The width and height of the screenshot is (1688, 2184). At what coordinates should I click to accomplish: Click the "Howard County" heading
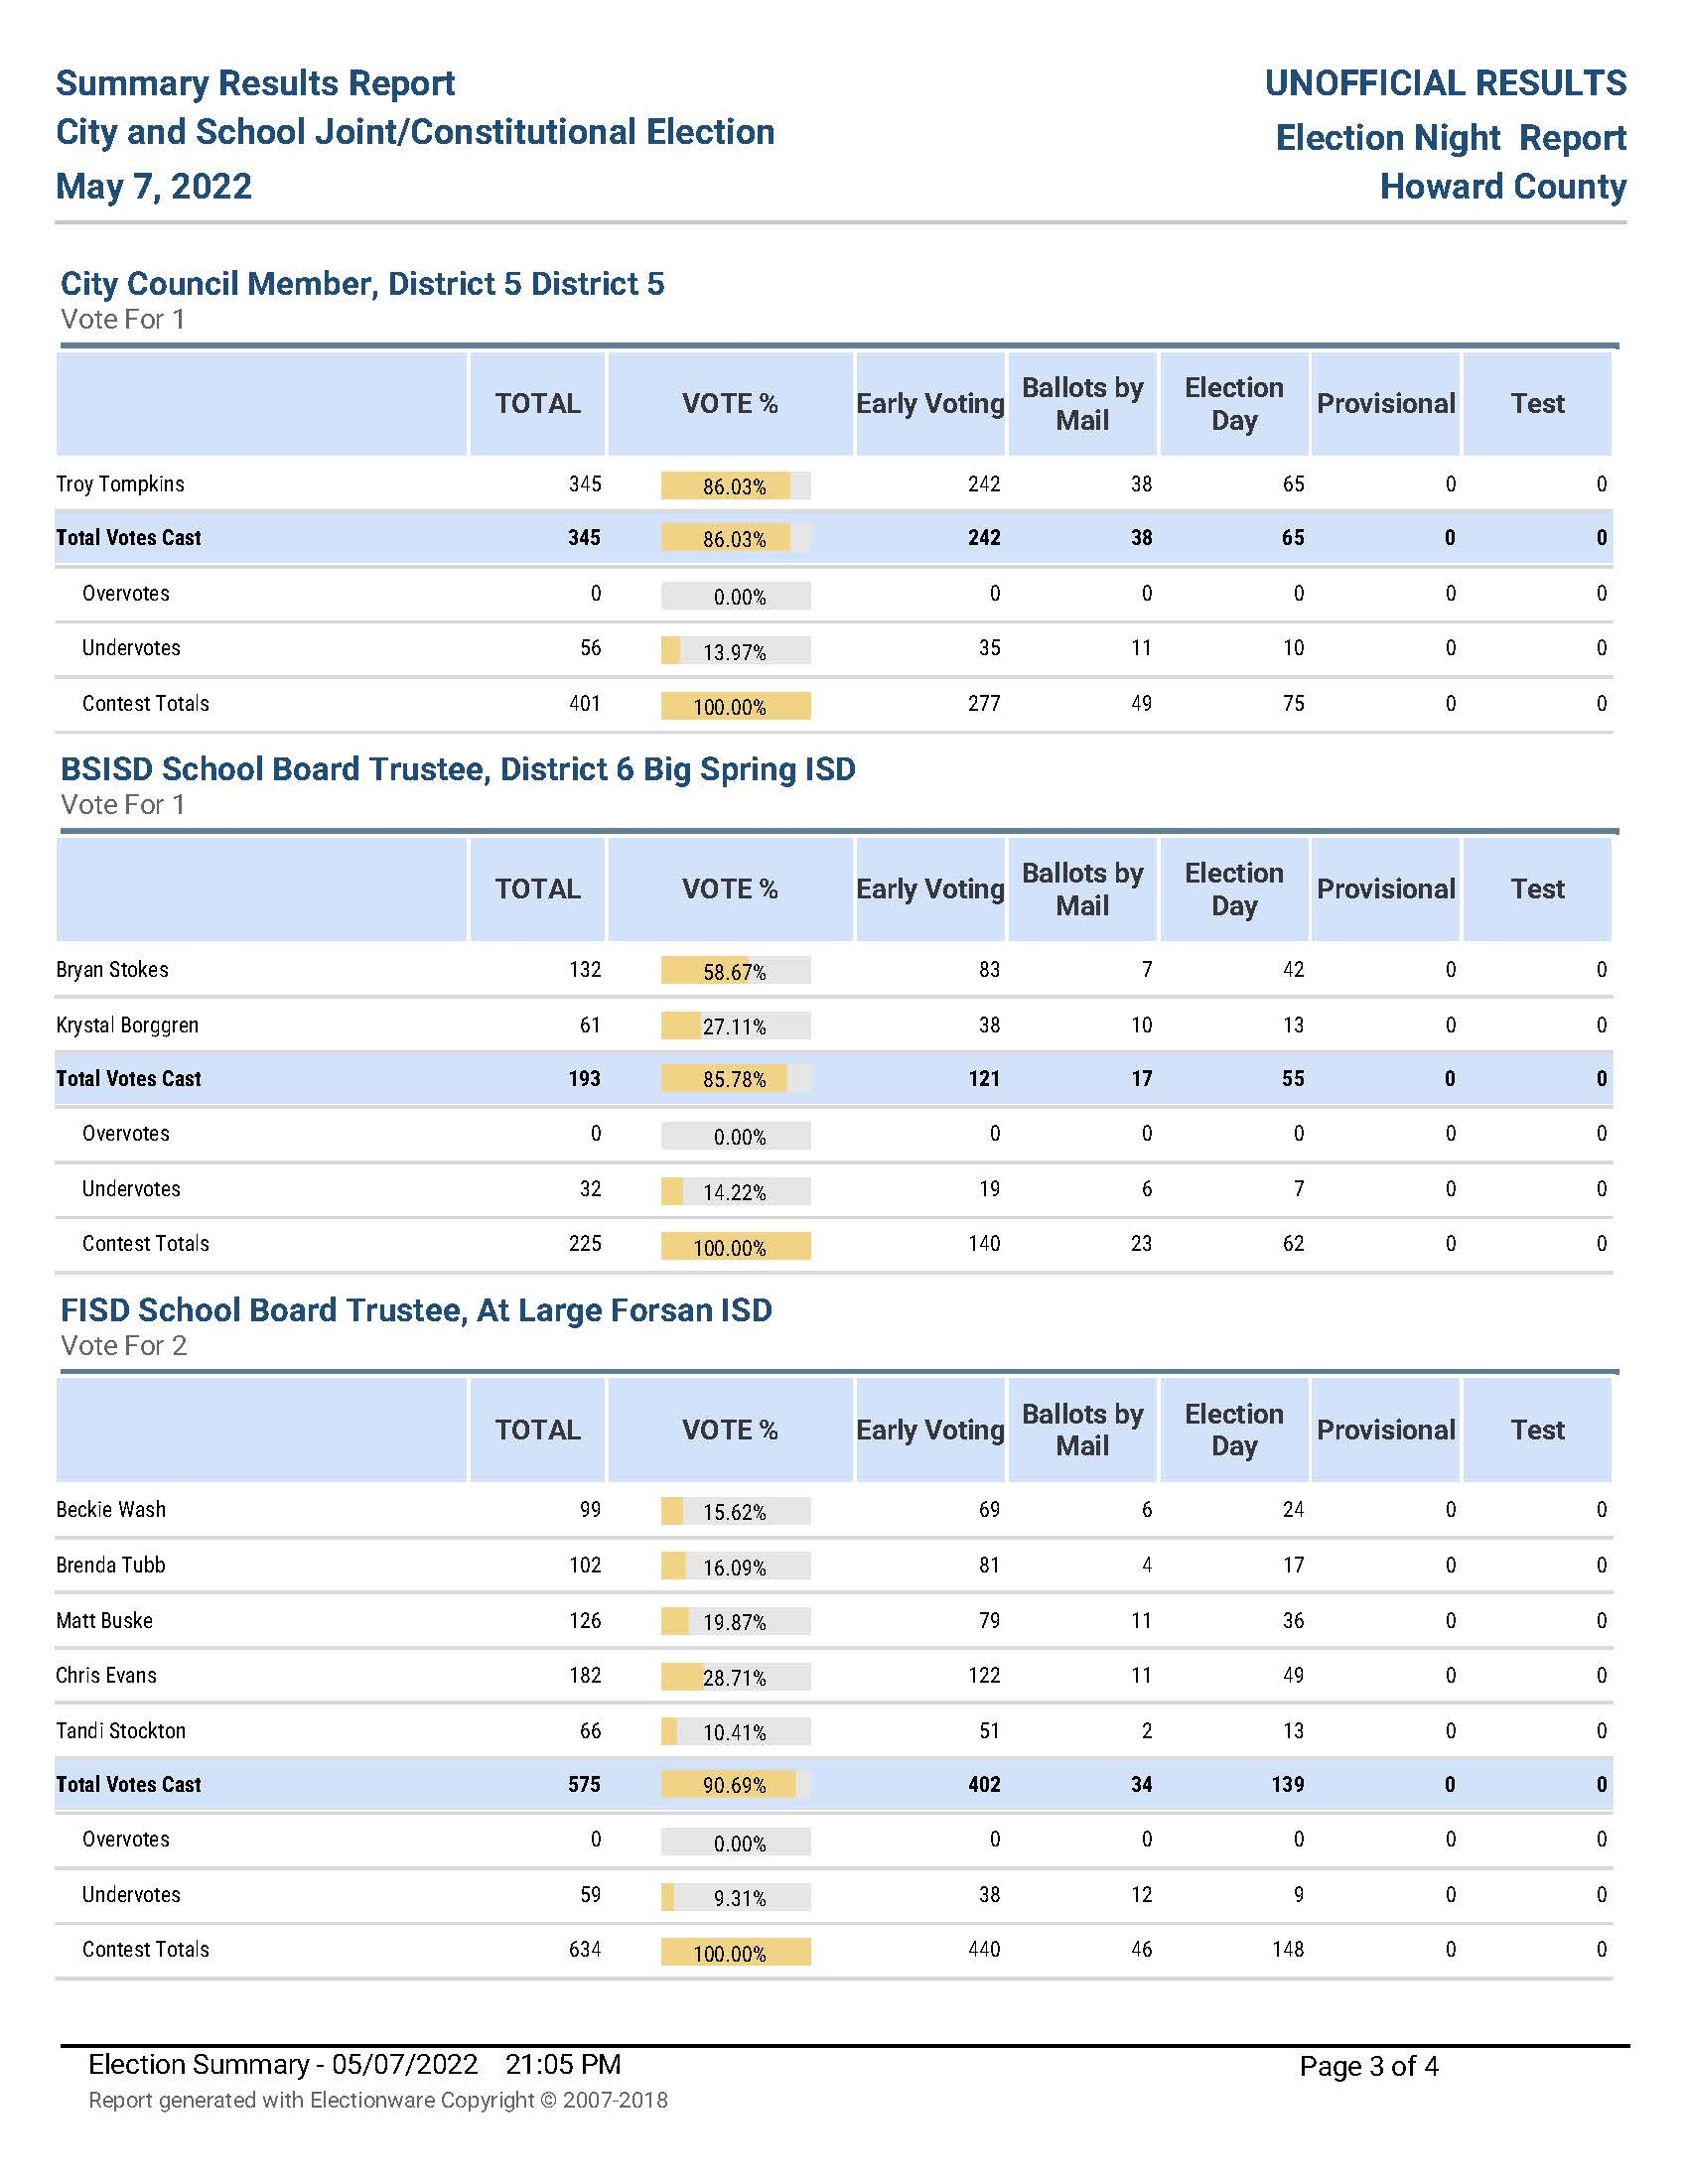pyautogui.click(x=1503, y=186)
